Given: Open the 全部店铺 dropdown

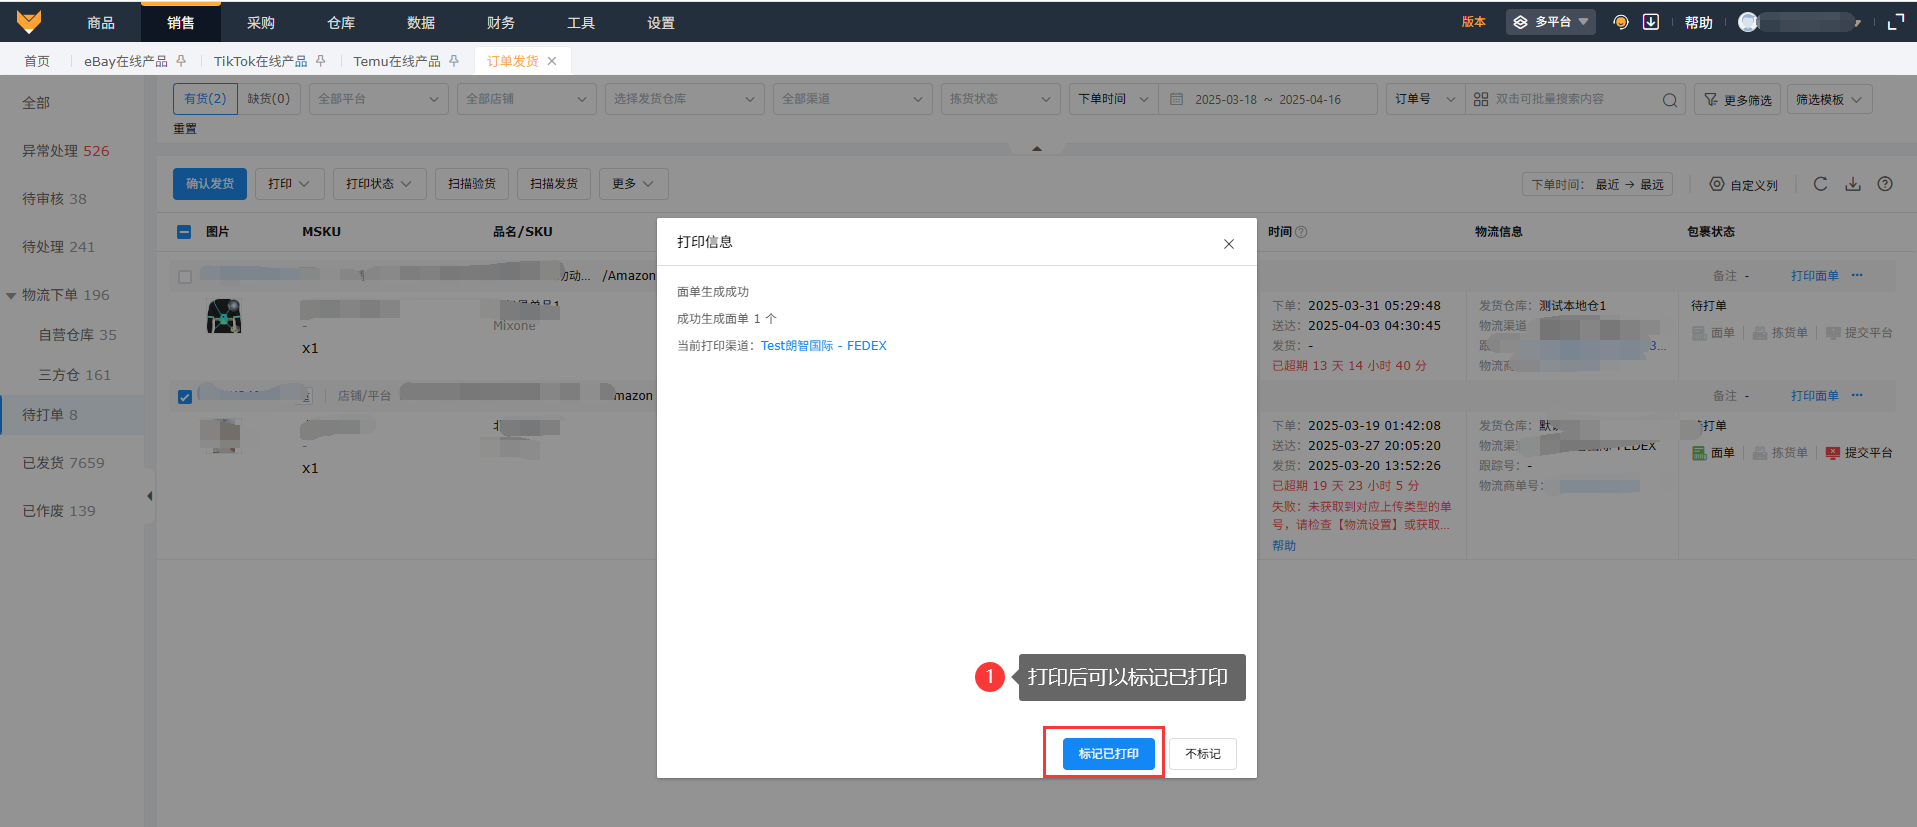Looking at the screenshot, I should (526, 99).
